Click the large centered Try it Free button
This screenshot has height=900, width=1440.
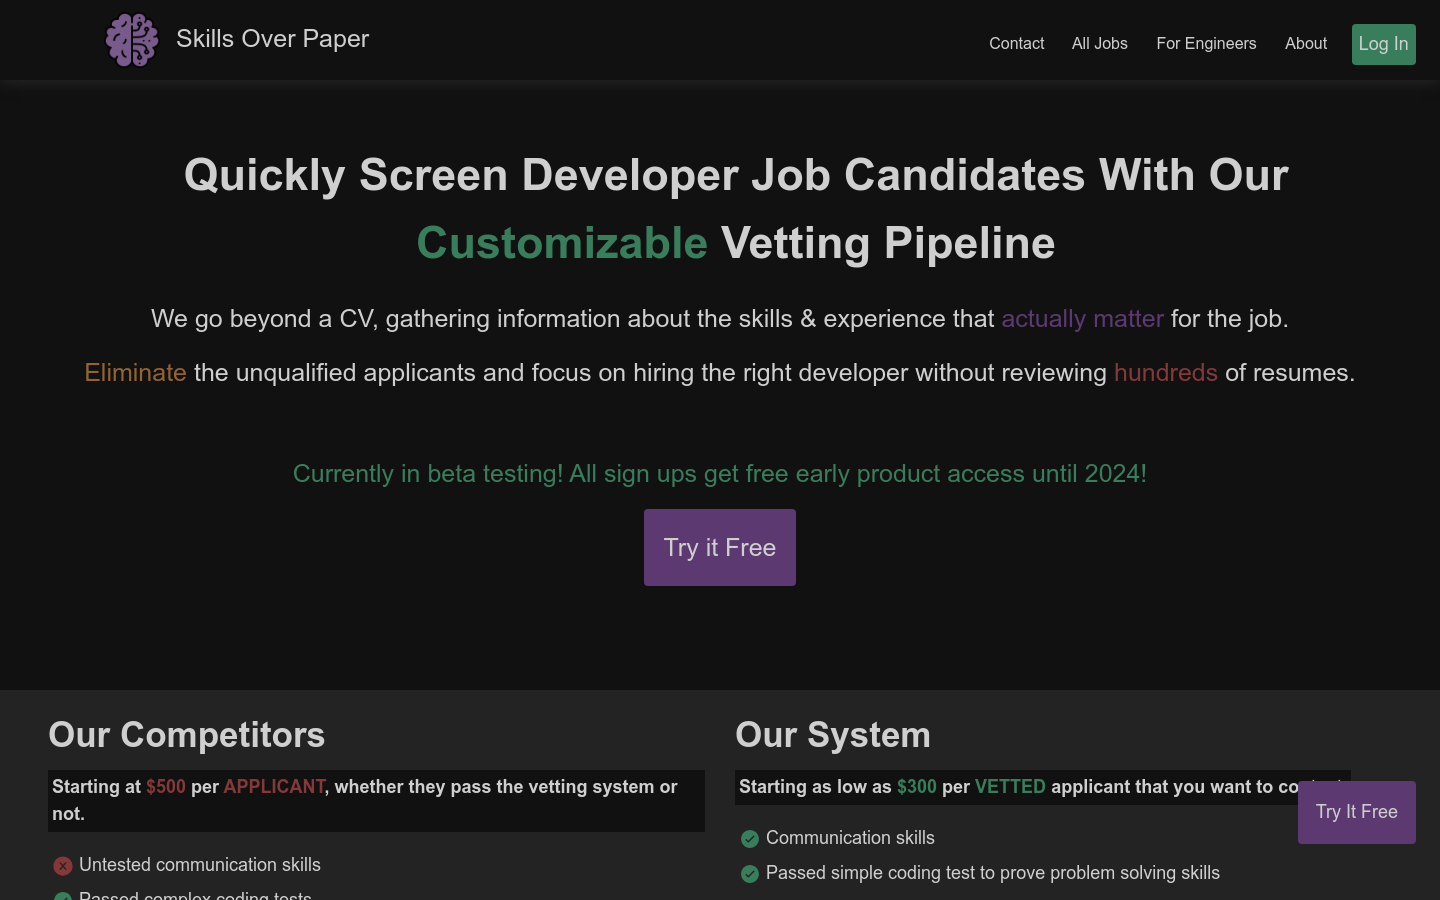720,548
